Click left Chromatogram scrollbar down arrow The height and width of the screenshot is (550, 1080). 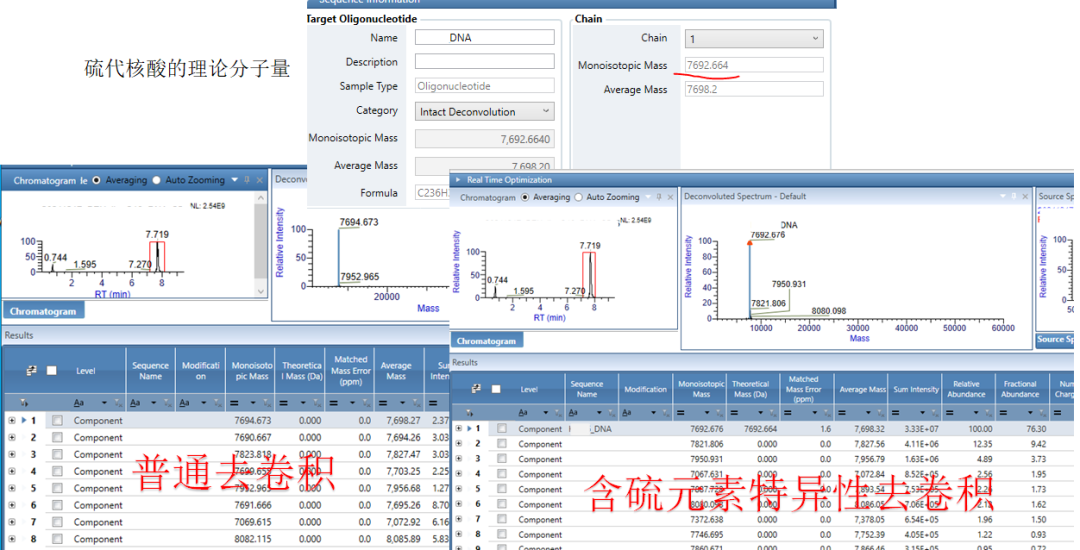click(x=260, y=292)
